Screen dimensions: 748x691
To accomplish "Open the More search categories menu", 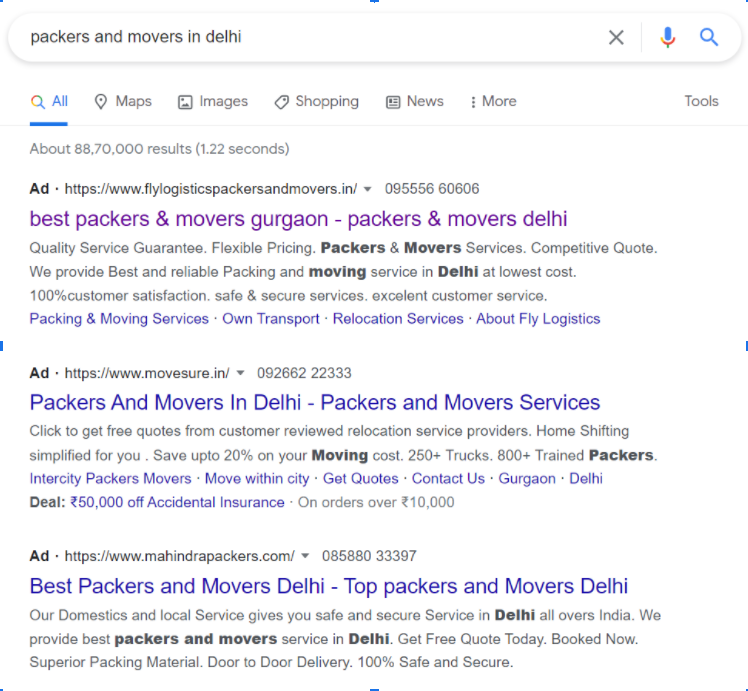I will [493, 102].
